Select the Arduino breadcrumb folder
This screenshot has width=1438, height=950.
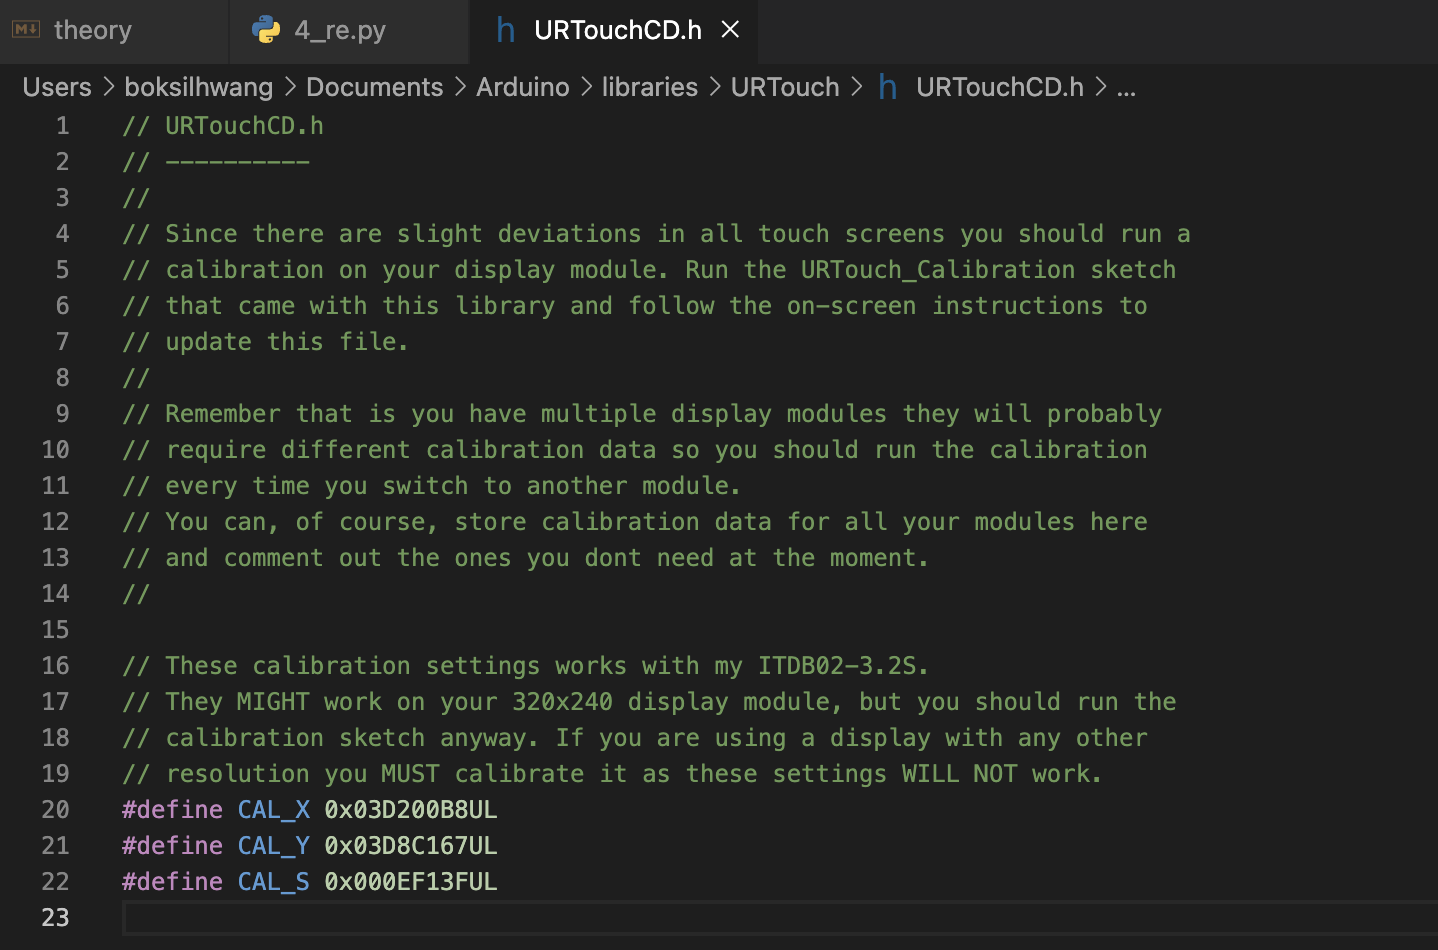click(x=522, y=87)
